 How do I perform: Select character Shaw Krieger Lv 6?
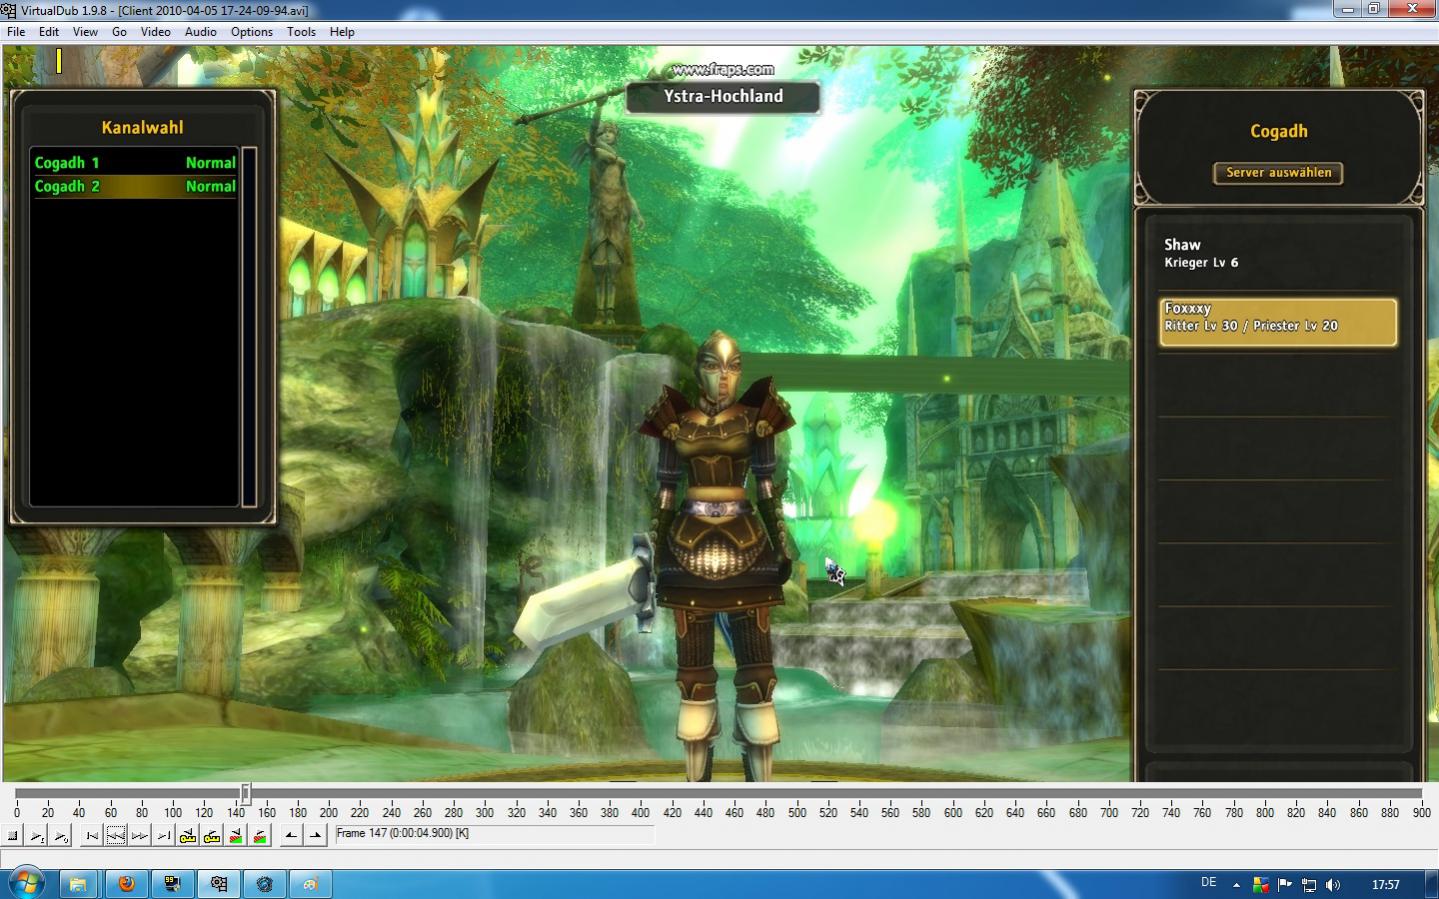pos(1277,254)
